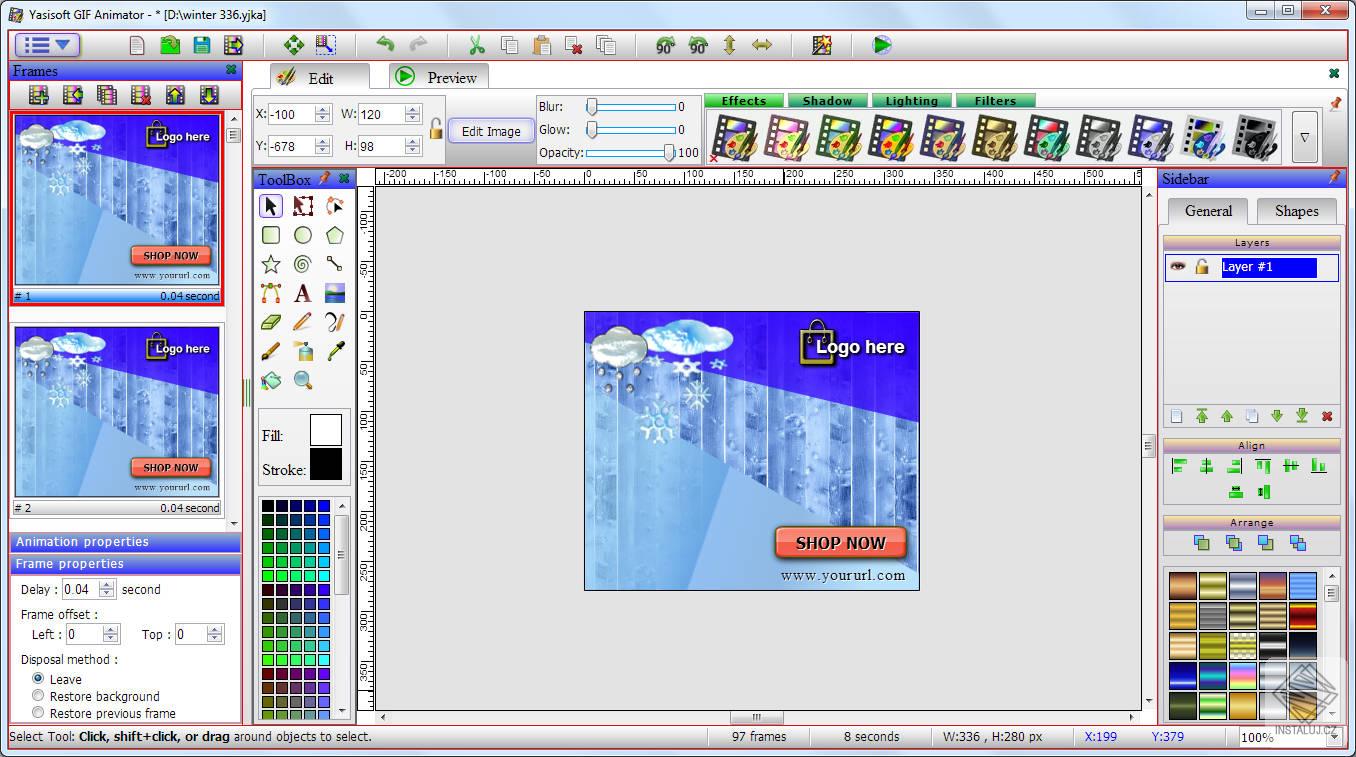Select frame #2 thumbnail
This screenshot has height=757, width=1356.
(117, 412)
